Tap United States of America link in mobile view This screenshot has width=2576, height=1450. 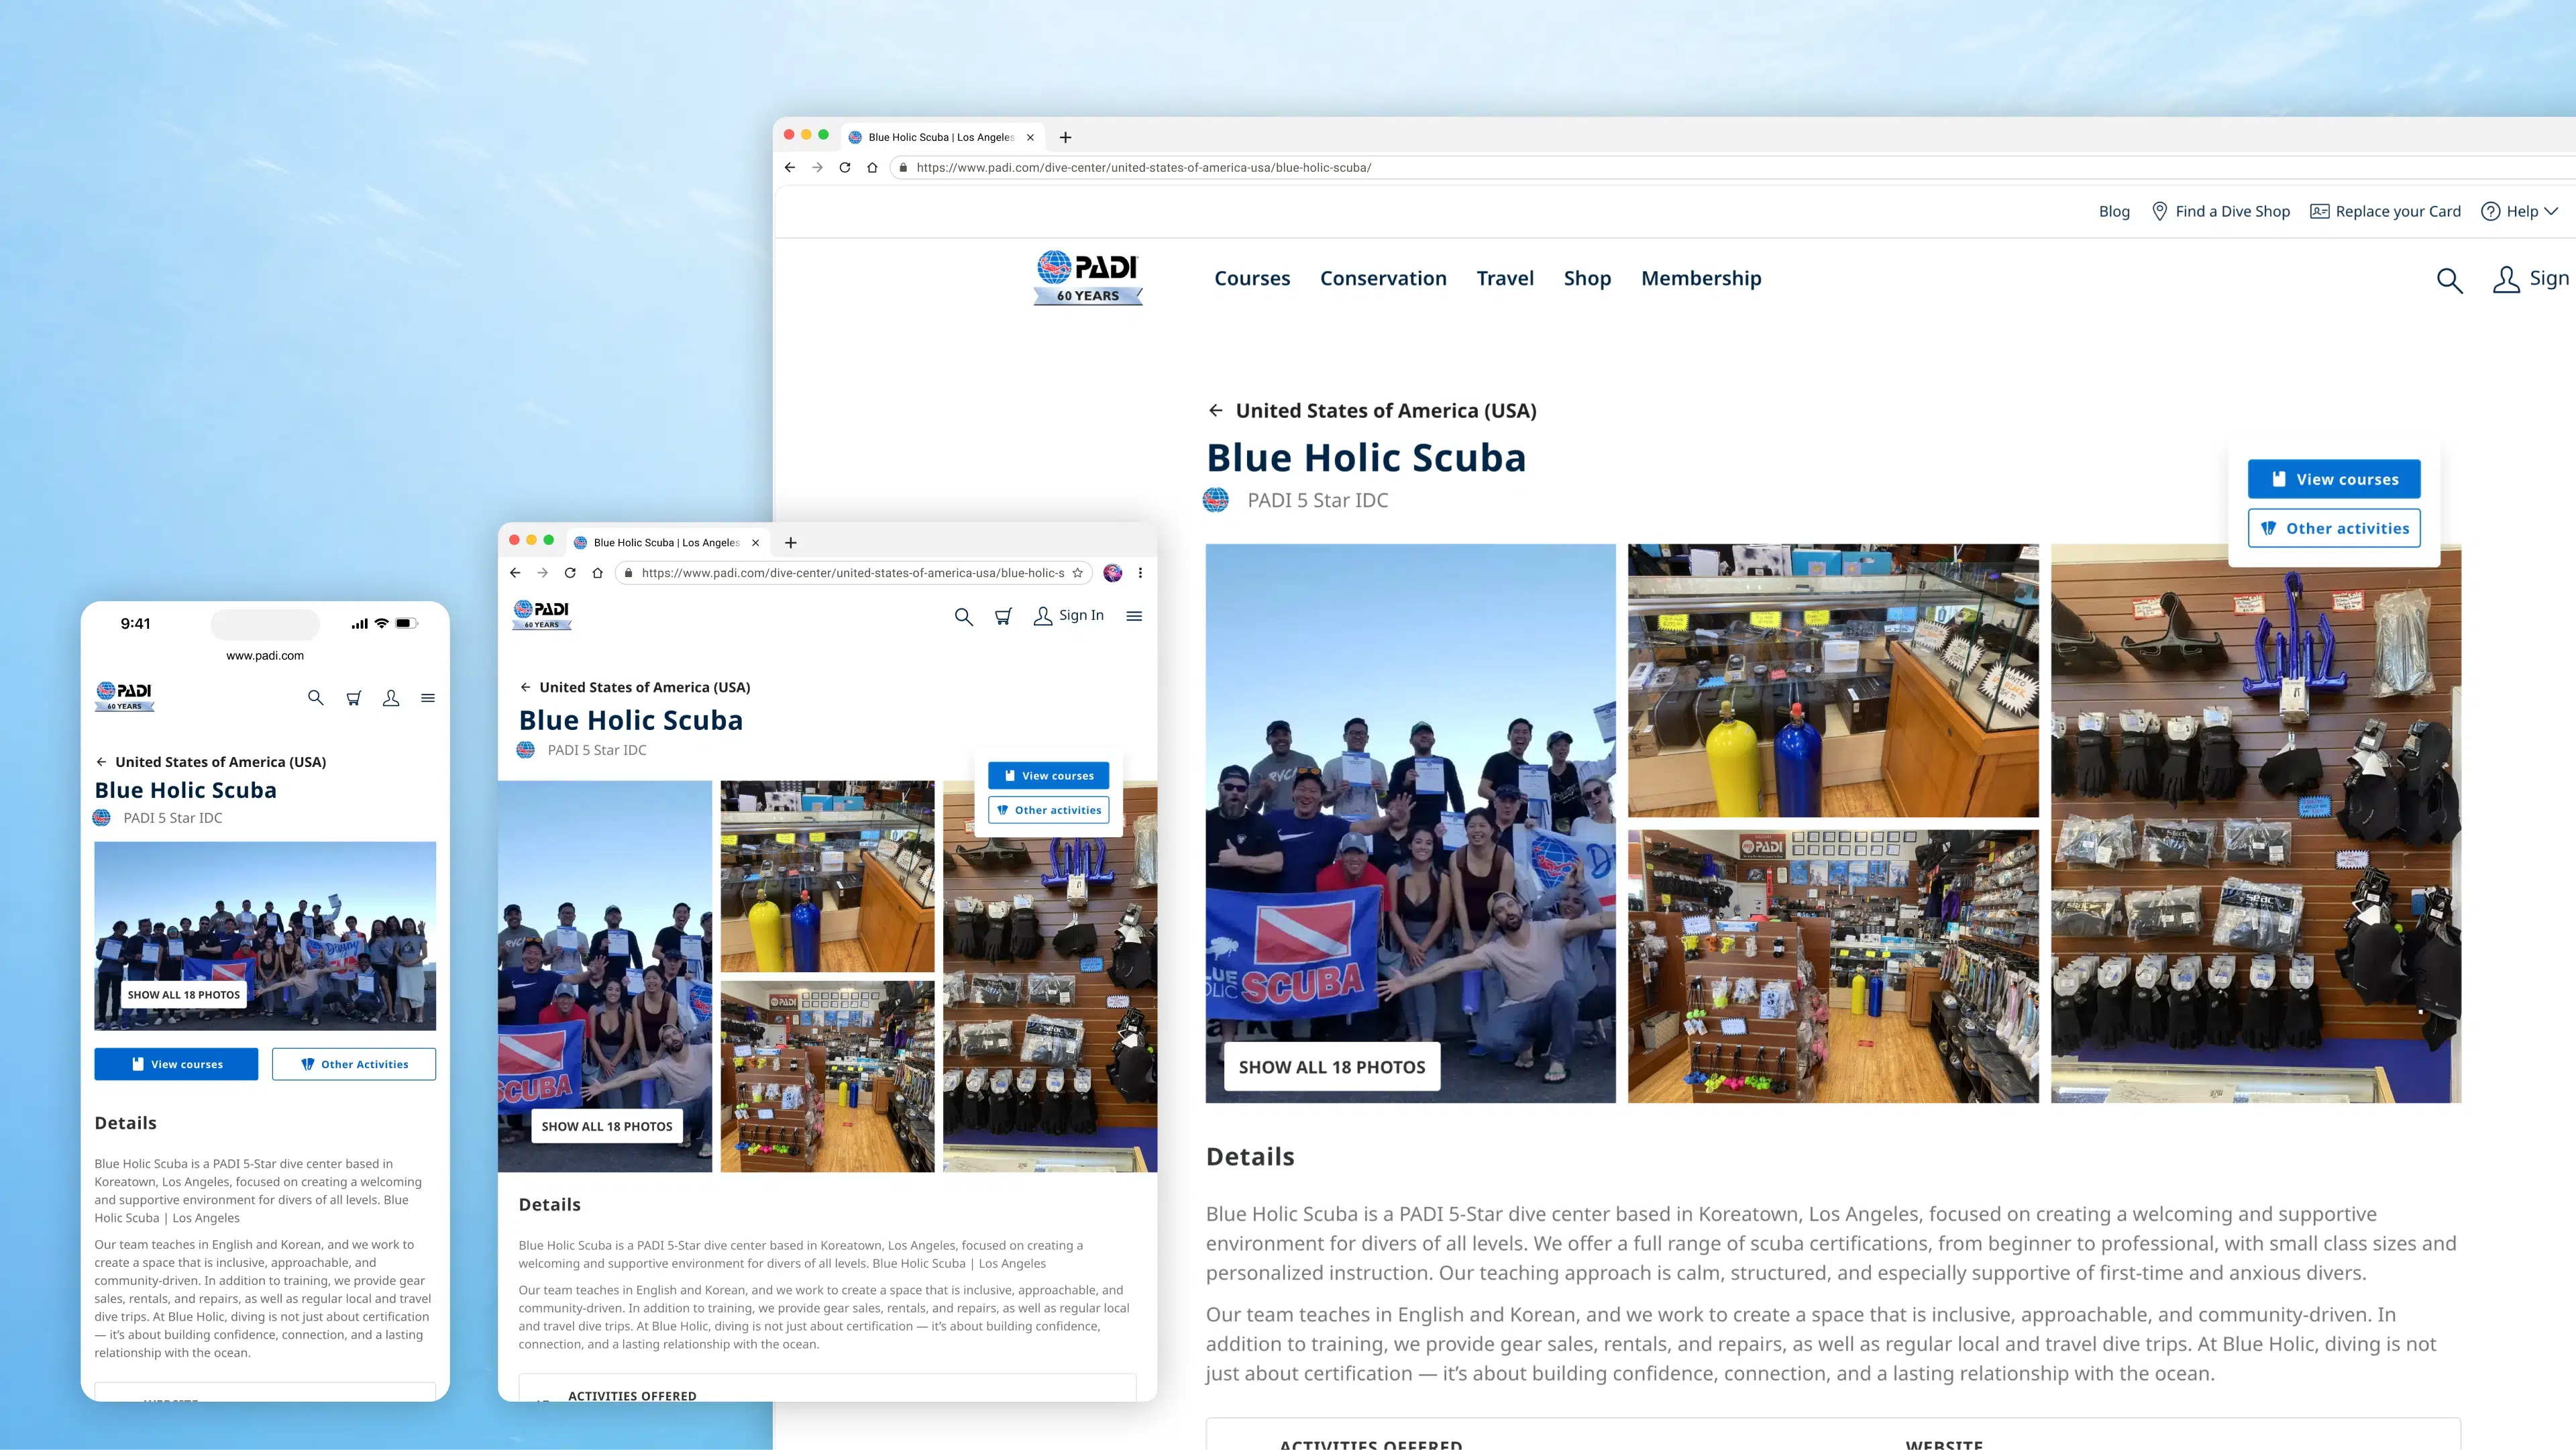[x=220, y=762]
